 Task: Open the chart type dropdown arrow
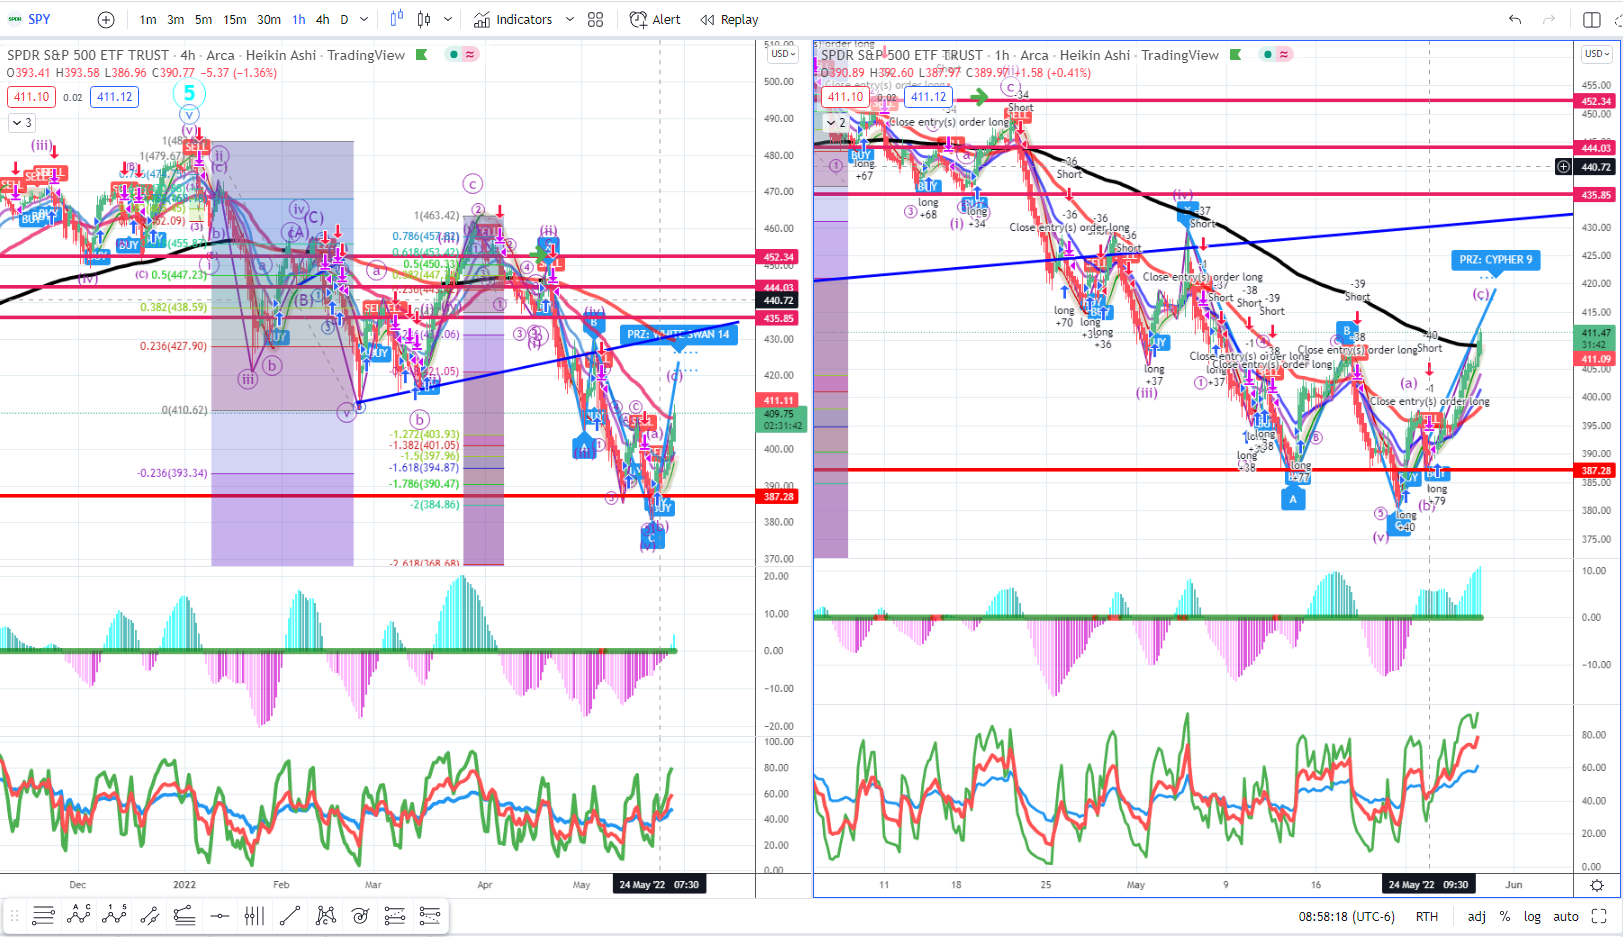pyautogui.click(x=447, y=19)
